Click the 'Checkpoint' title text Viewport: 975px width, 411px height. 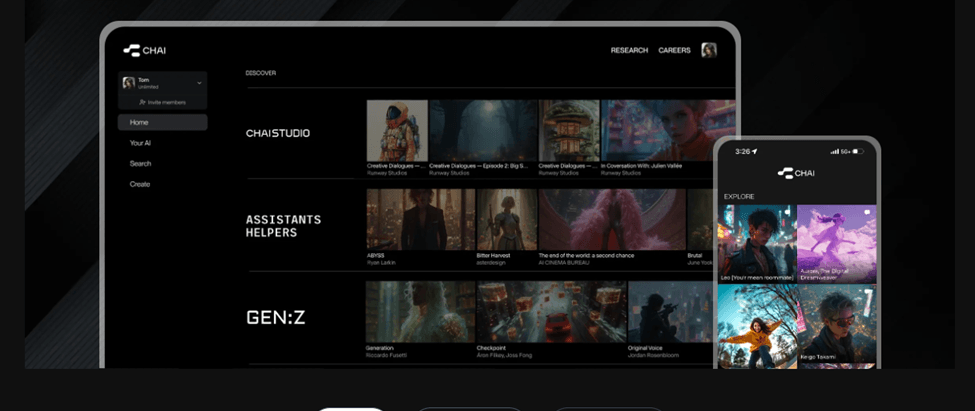click(x=491, y=348)
